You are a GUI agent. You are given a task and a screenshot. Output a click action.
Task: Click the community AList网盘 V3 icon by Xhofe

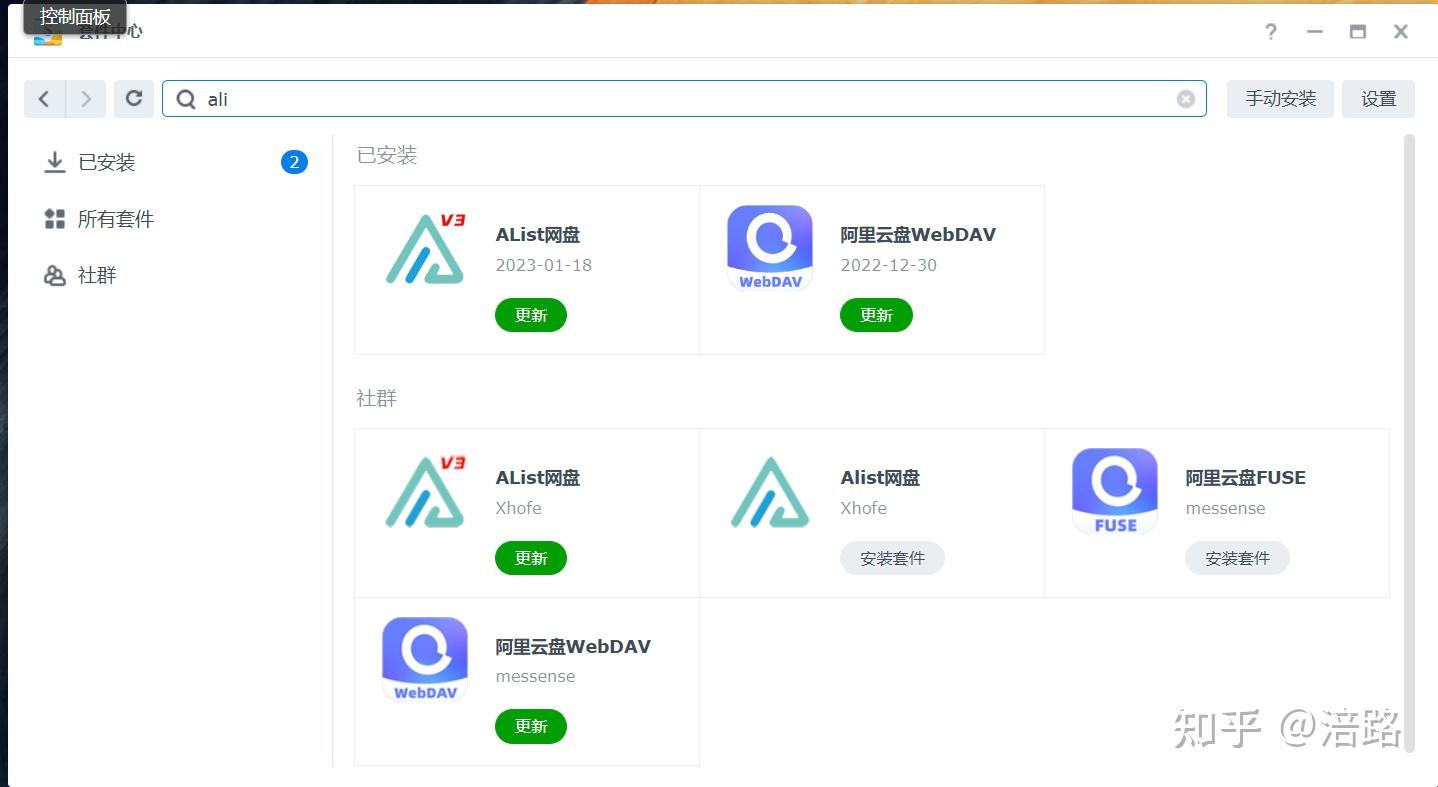426,492
